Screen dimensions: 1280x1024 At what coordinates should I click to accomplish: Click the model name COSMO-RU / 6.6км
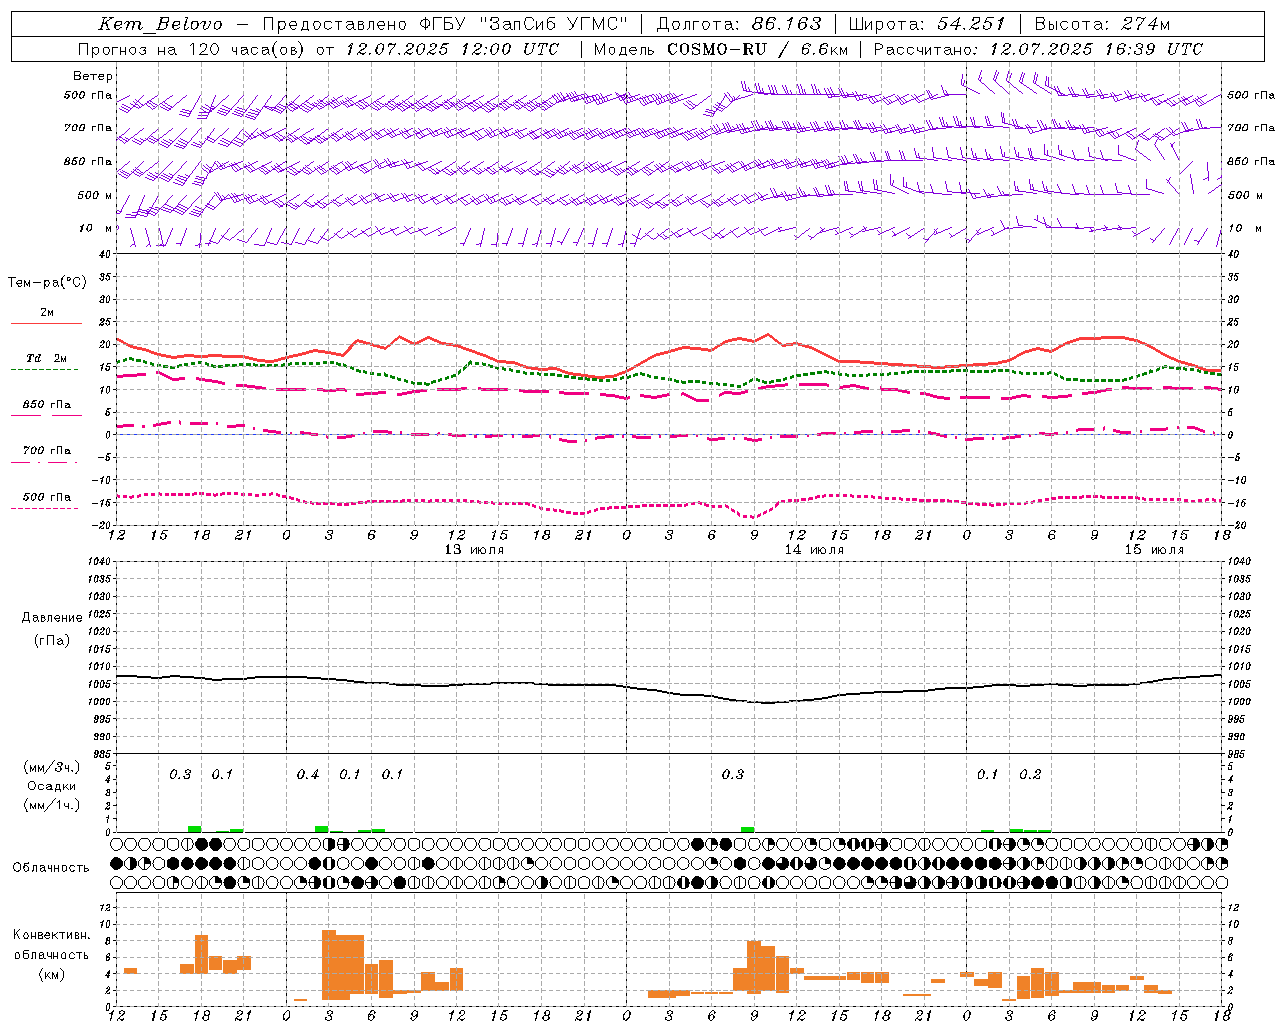pos(756,49)
